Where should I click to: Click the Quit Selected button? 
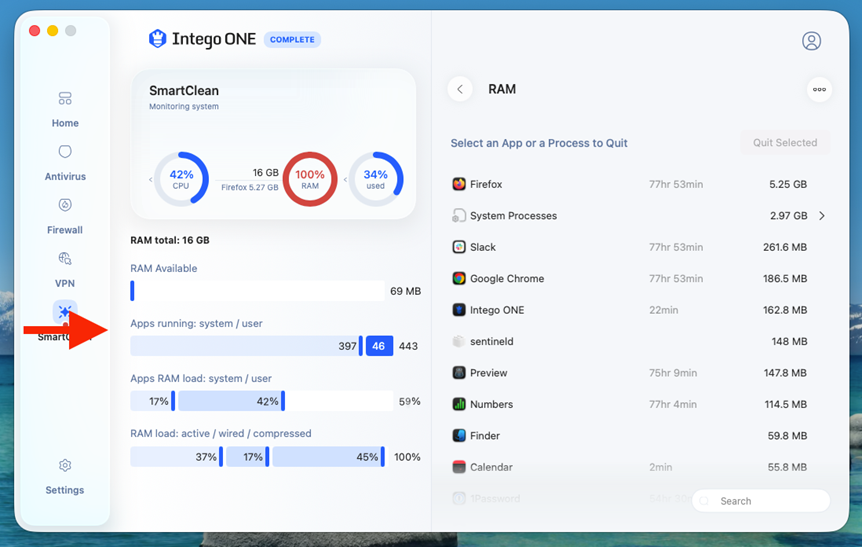(x=785, y=142)
